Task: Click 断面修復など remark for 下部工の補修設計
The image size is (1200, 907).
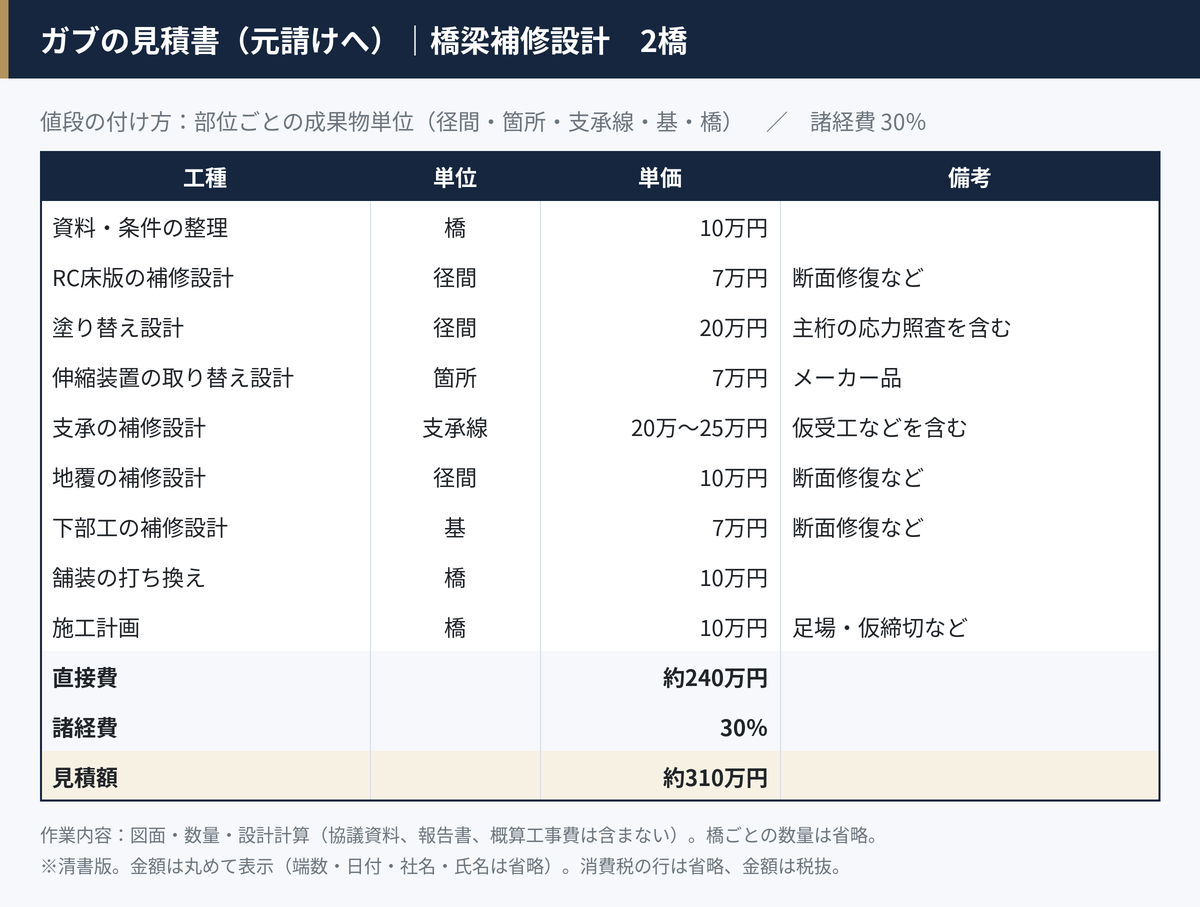Action: [858, 528]
